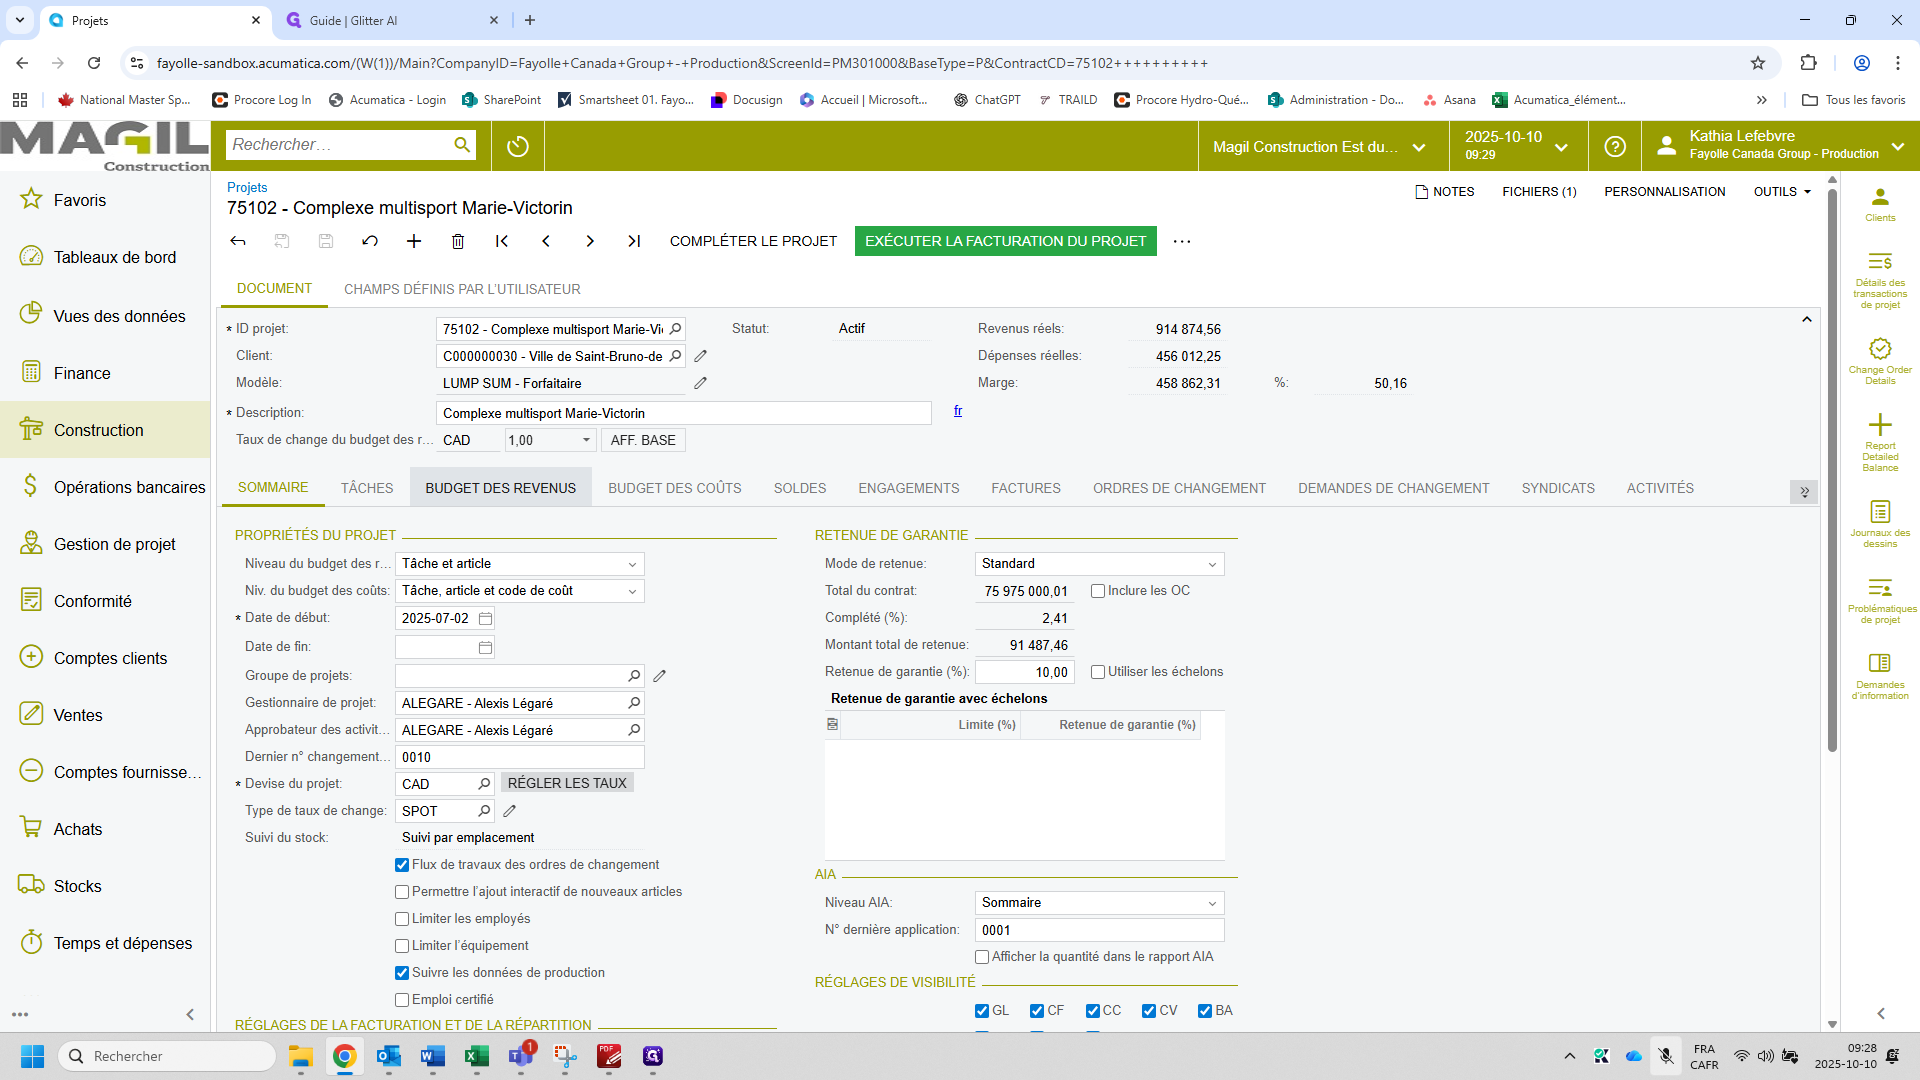Image resolution: width=1920 pixels, height=1080 pixels.
Task: Uncheck Flux de travaux des ordres de changement
Action: click(x=402, y=864)
